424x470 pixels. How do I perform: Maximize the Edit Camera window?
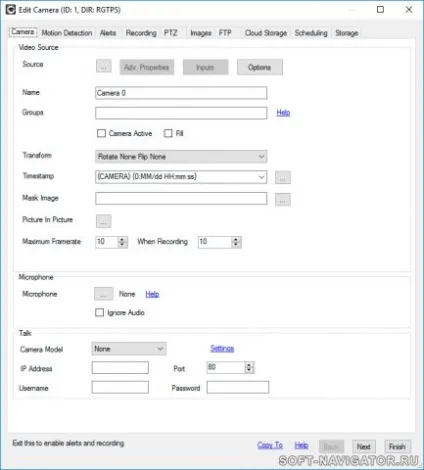tap(380, 9)
